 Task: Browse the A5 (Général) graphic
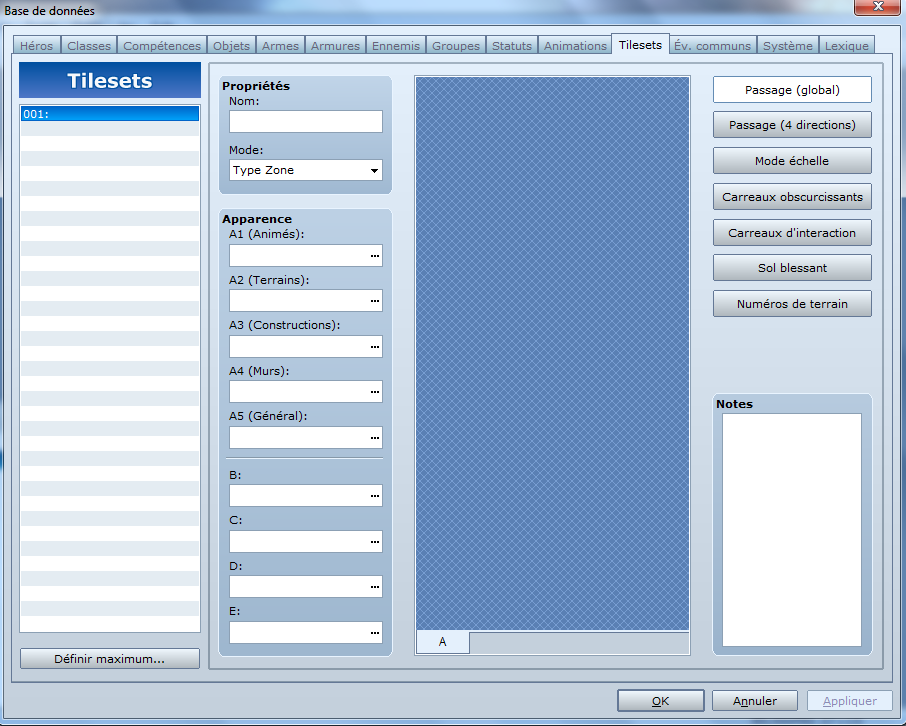coord(375,438)
